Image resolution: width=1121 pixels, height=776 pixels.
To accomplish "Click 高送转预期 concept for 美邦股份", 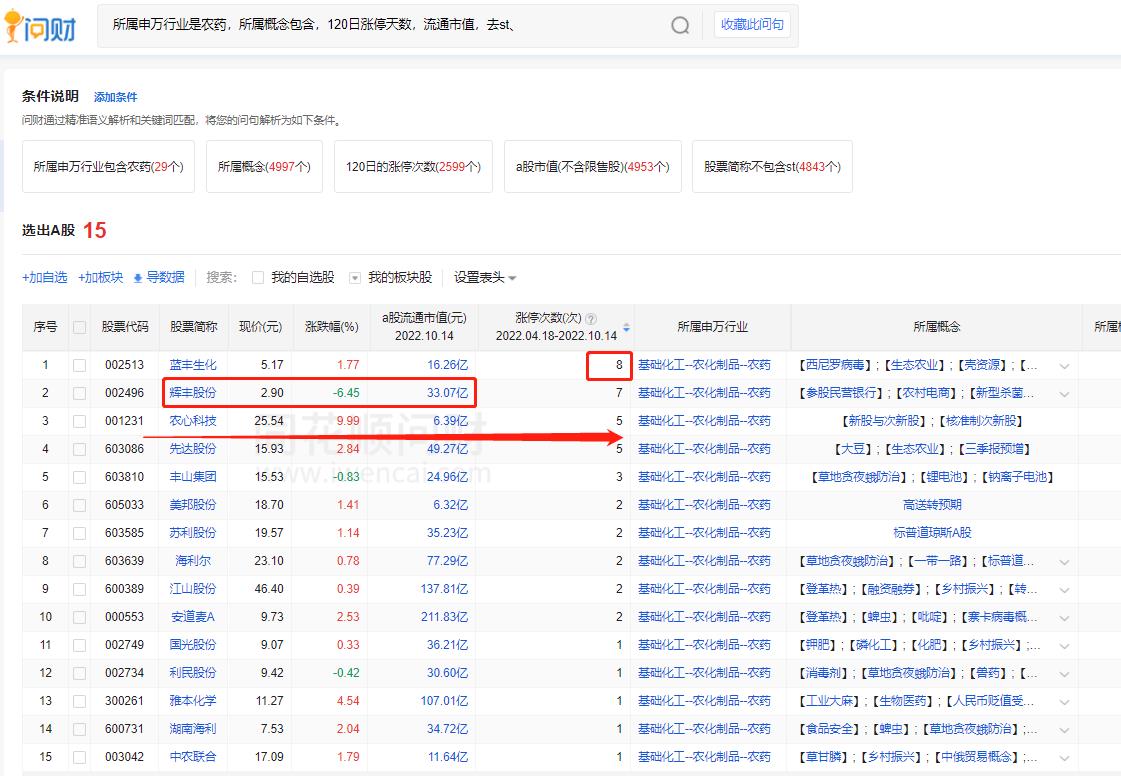I will point(932,505).
